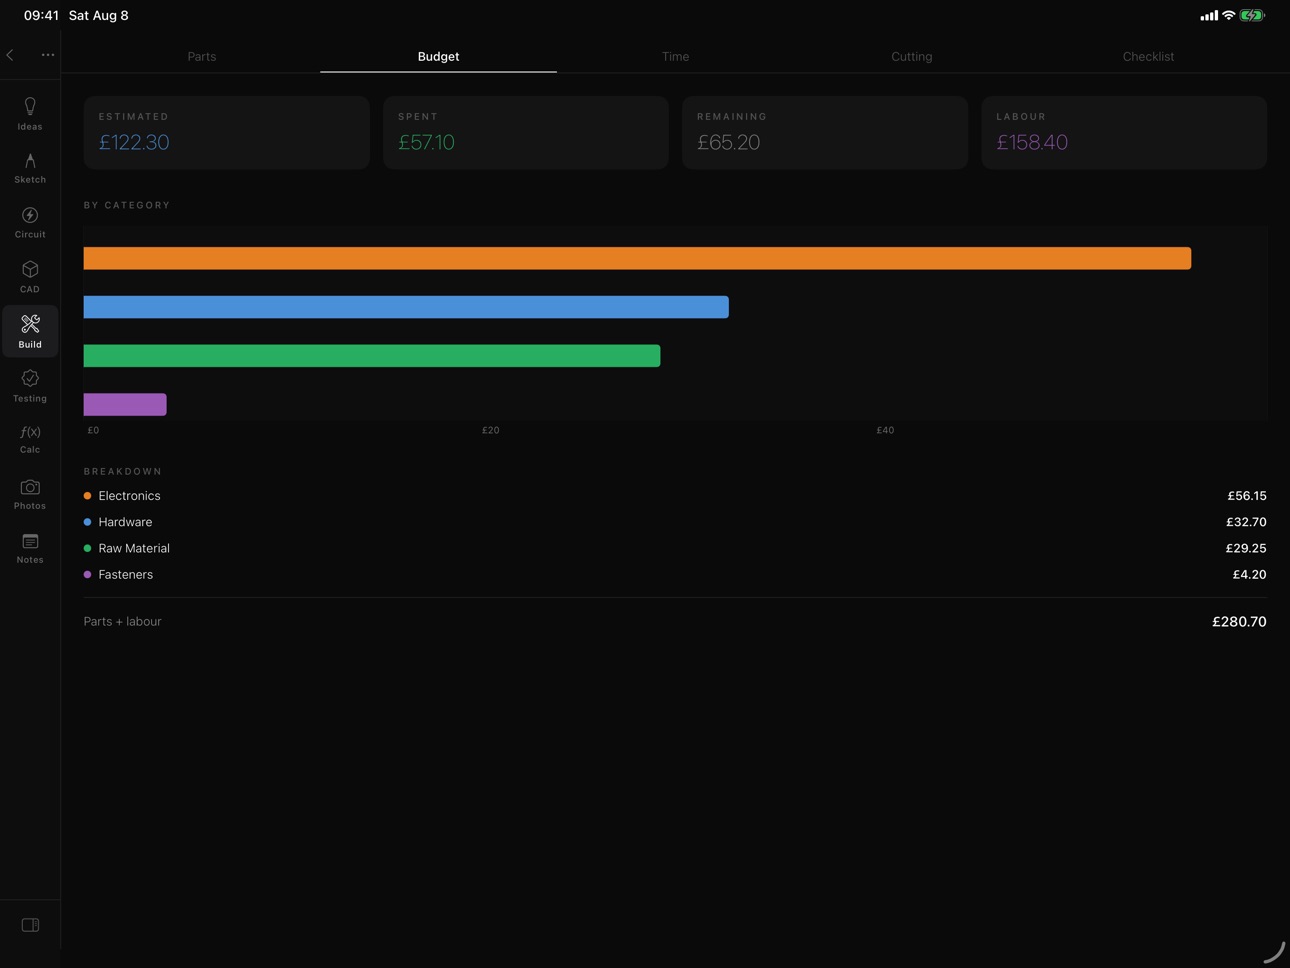
Task: Open the Checklist tab
Action: click(x=1148, y=56)
